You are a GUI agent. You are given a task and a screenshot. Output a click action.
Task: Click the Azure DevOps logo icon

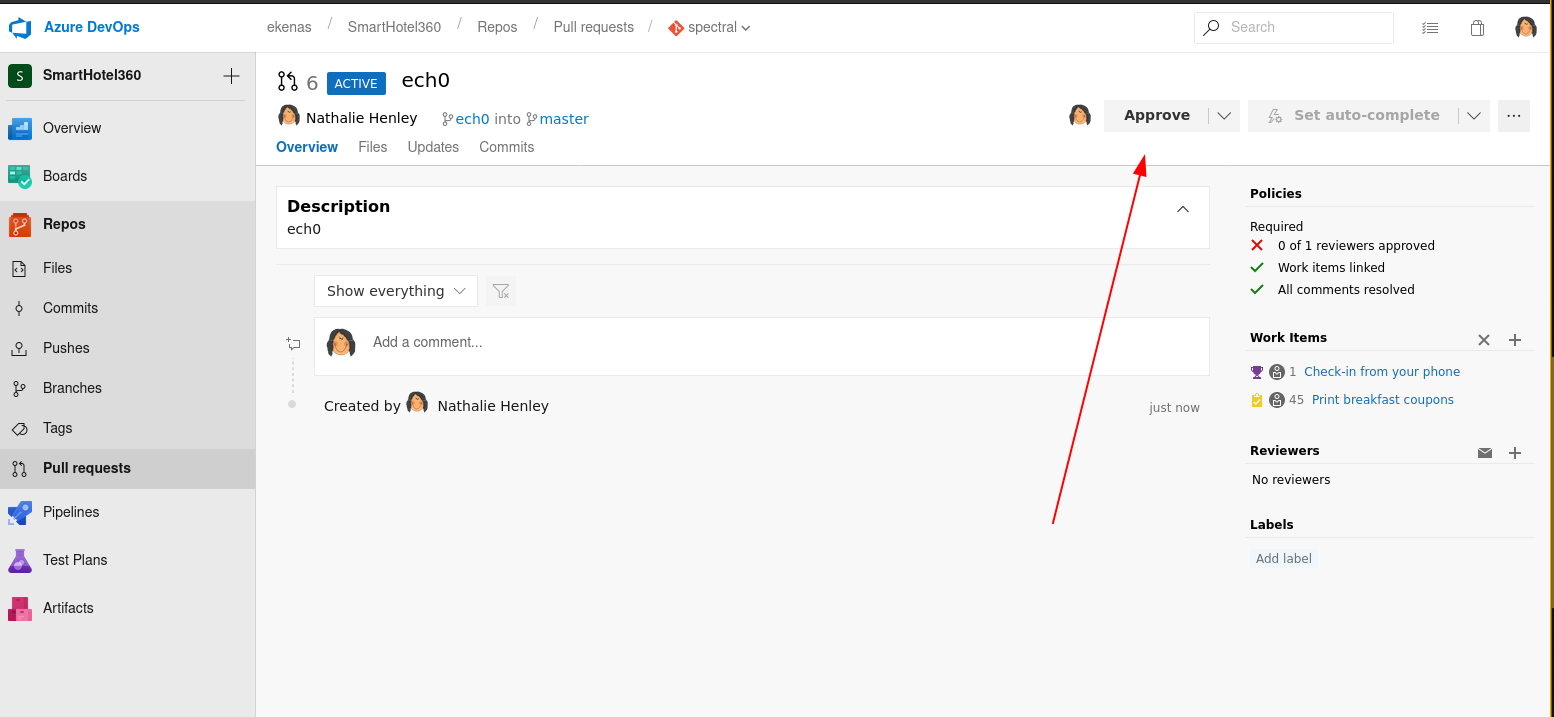point(21,27)
